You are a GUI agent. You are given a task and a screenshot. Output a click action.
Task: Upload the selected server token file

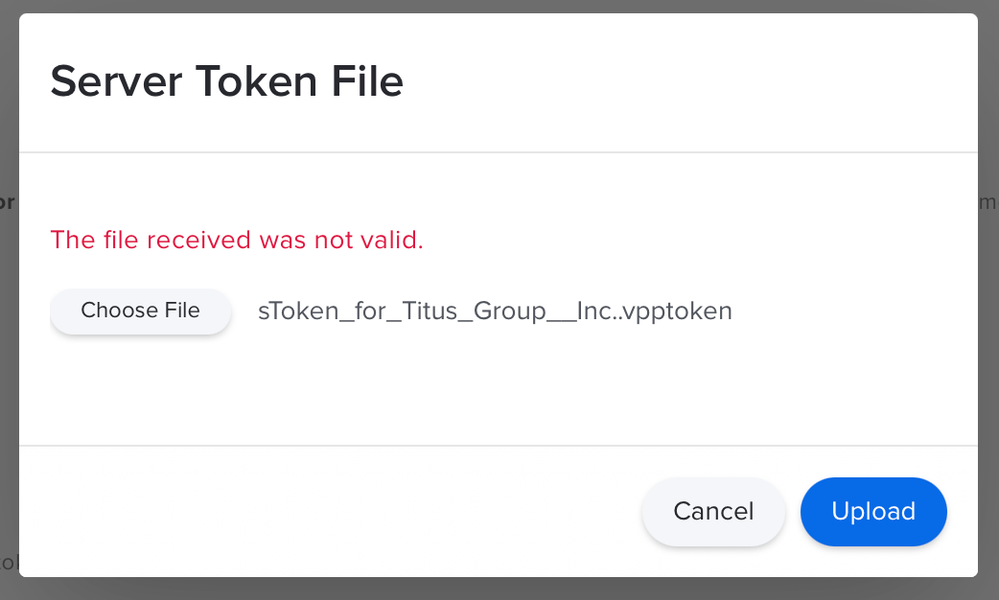tap(873, 511)
